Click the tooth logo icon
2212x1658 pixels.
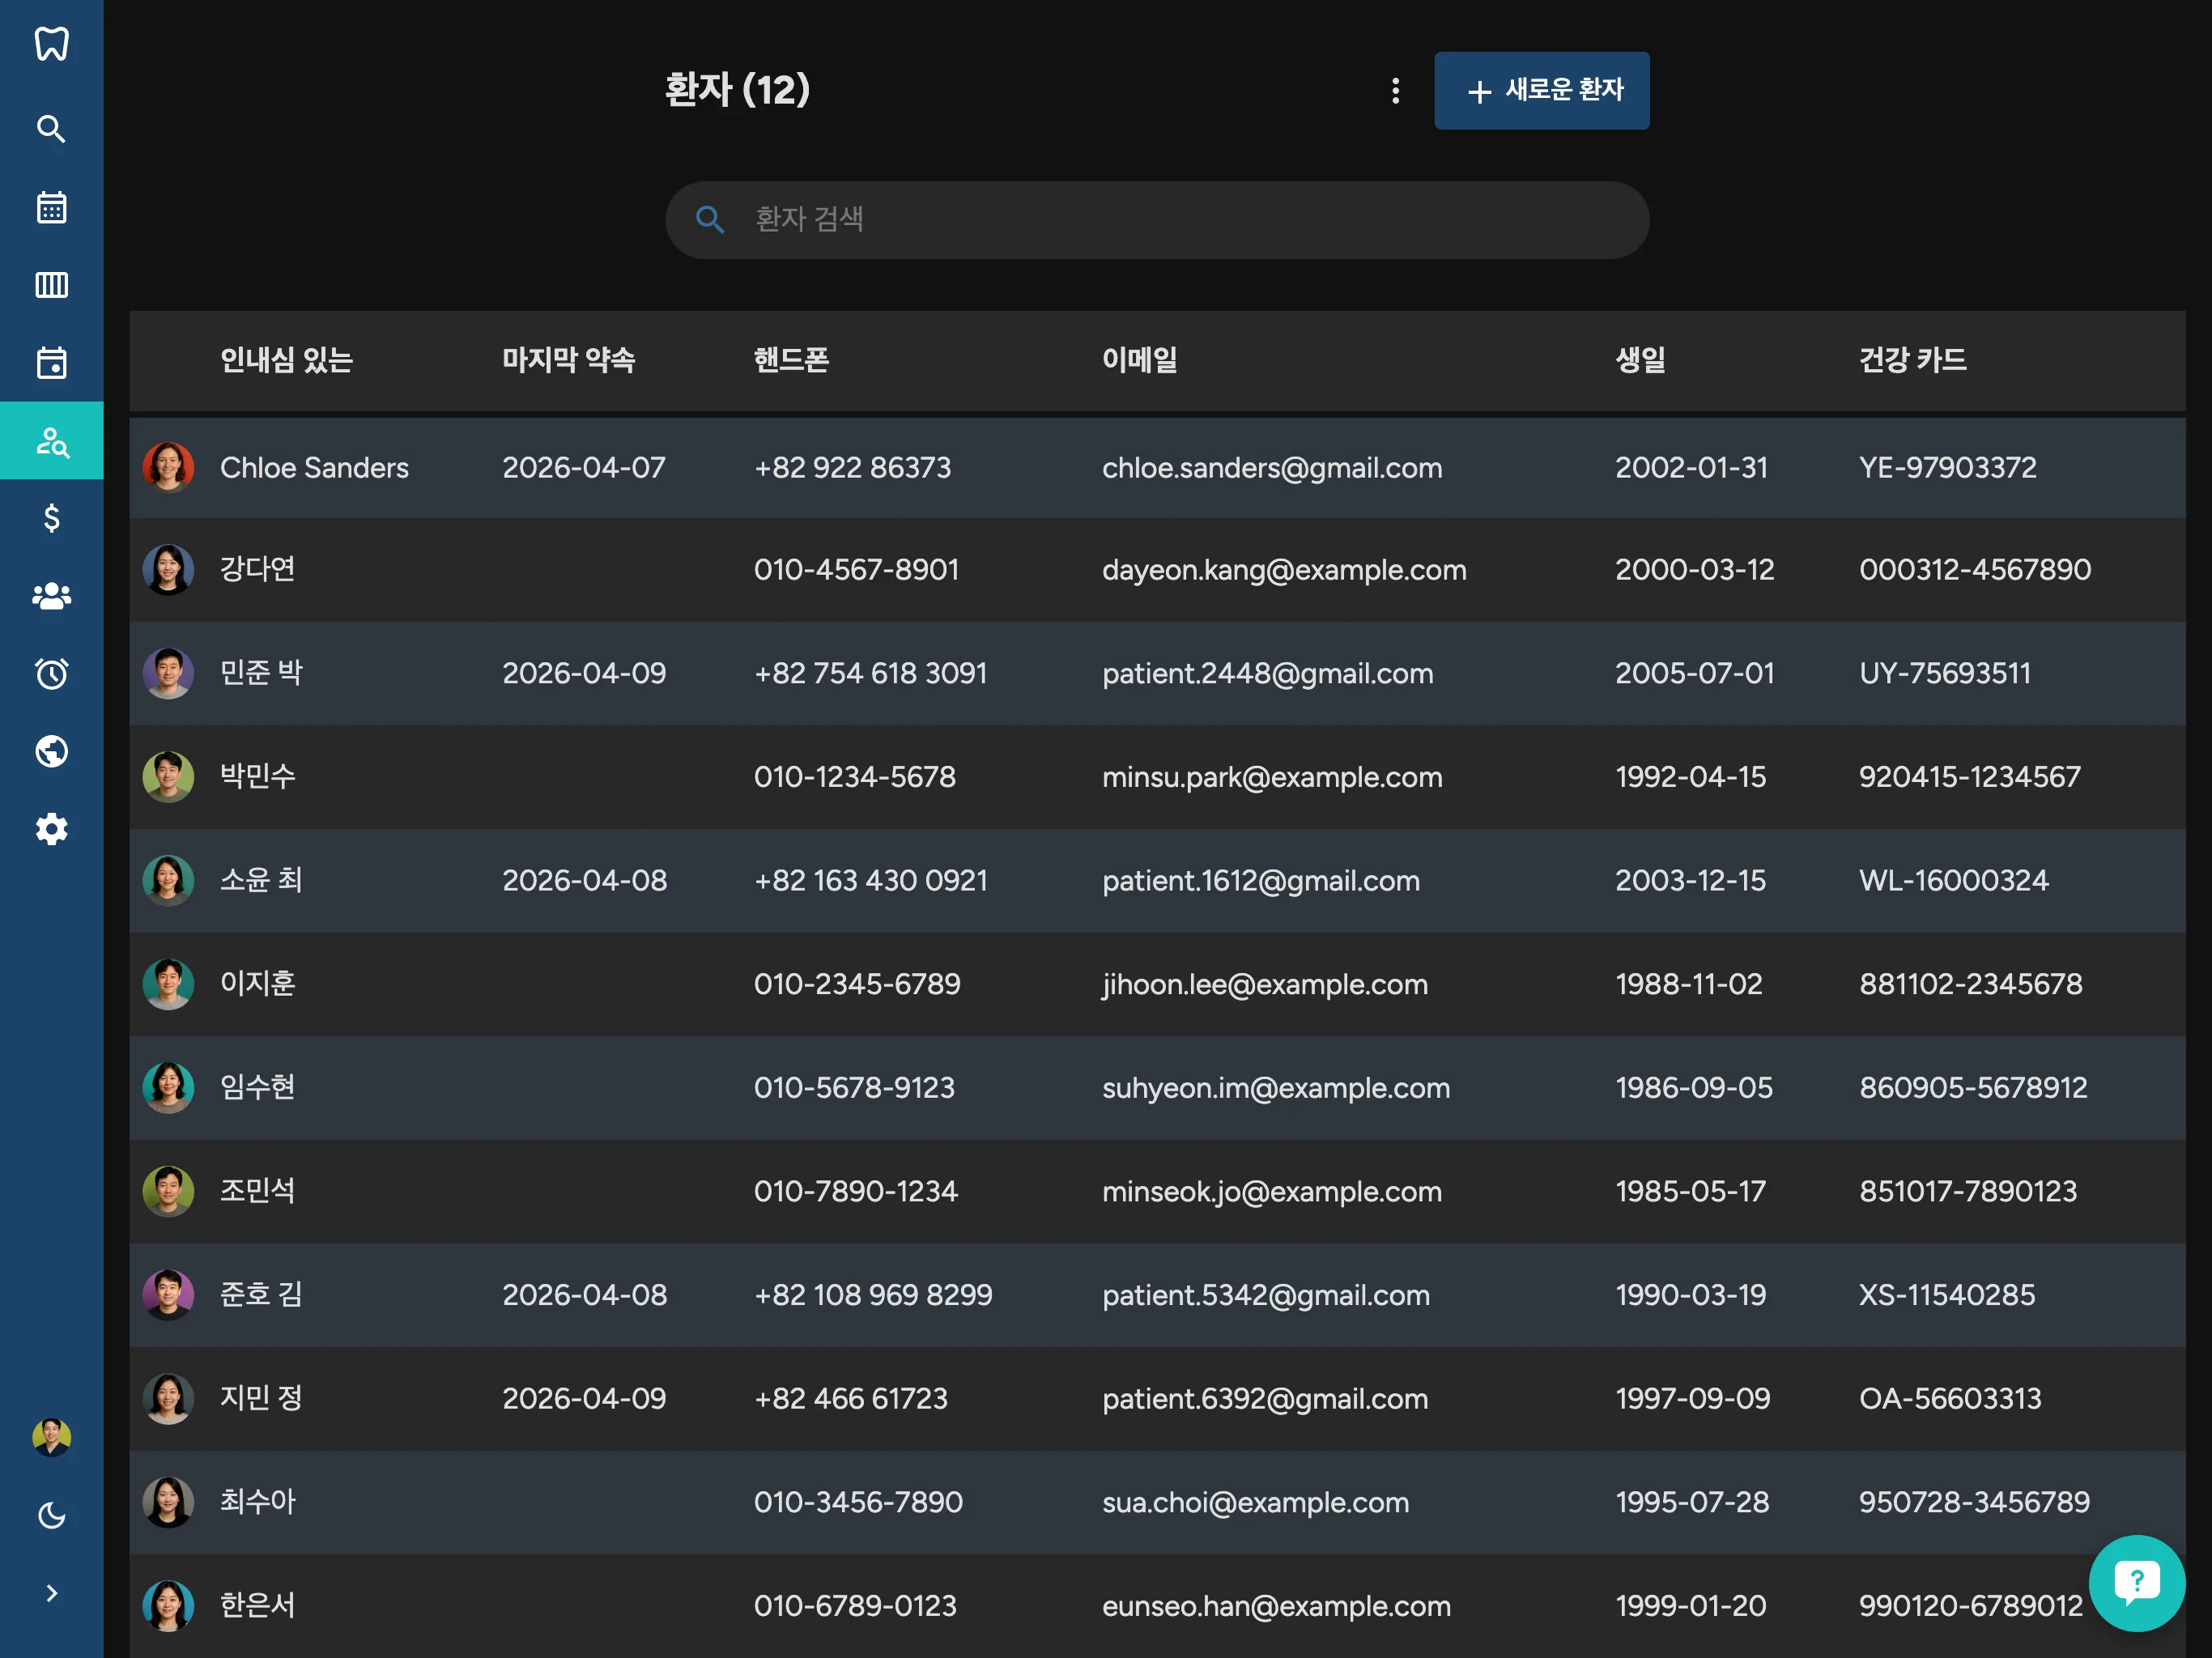tap(51, 44)
